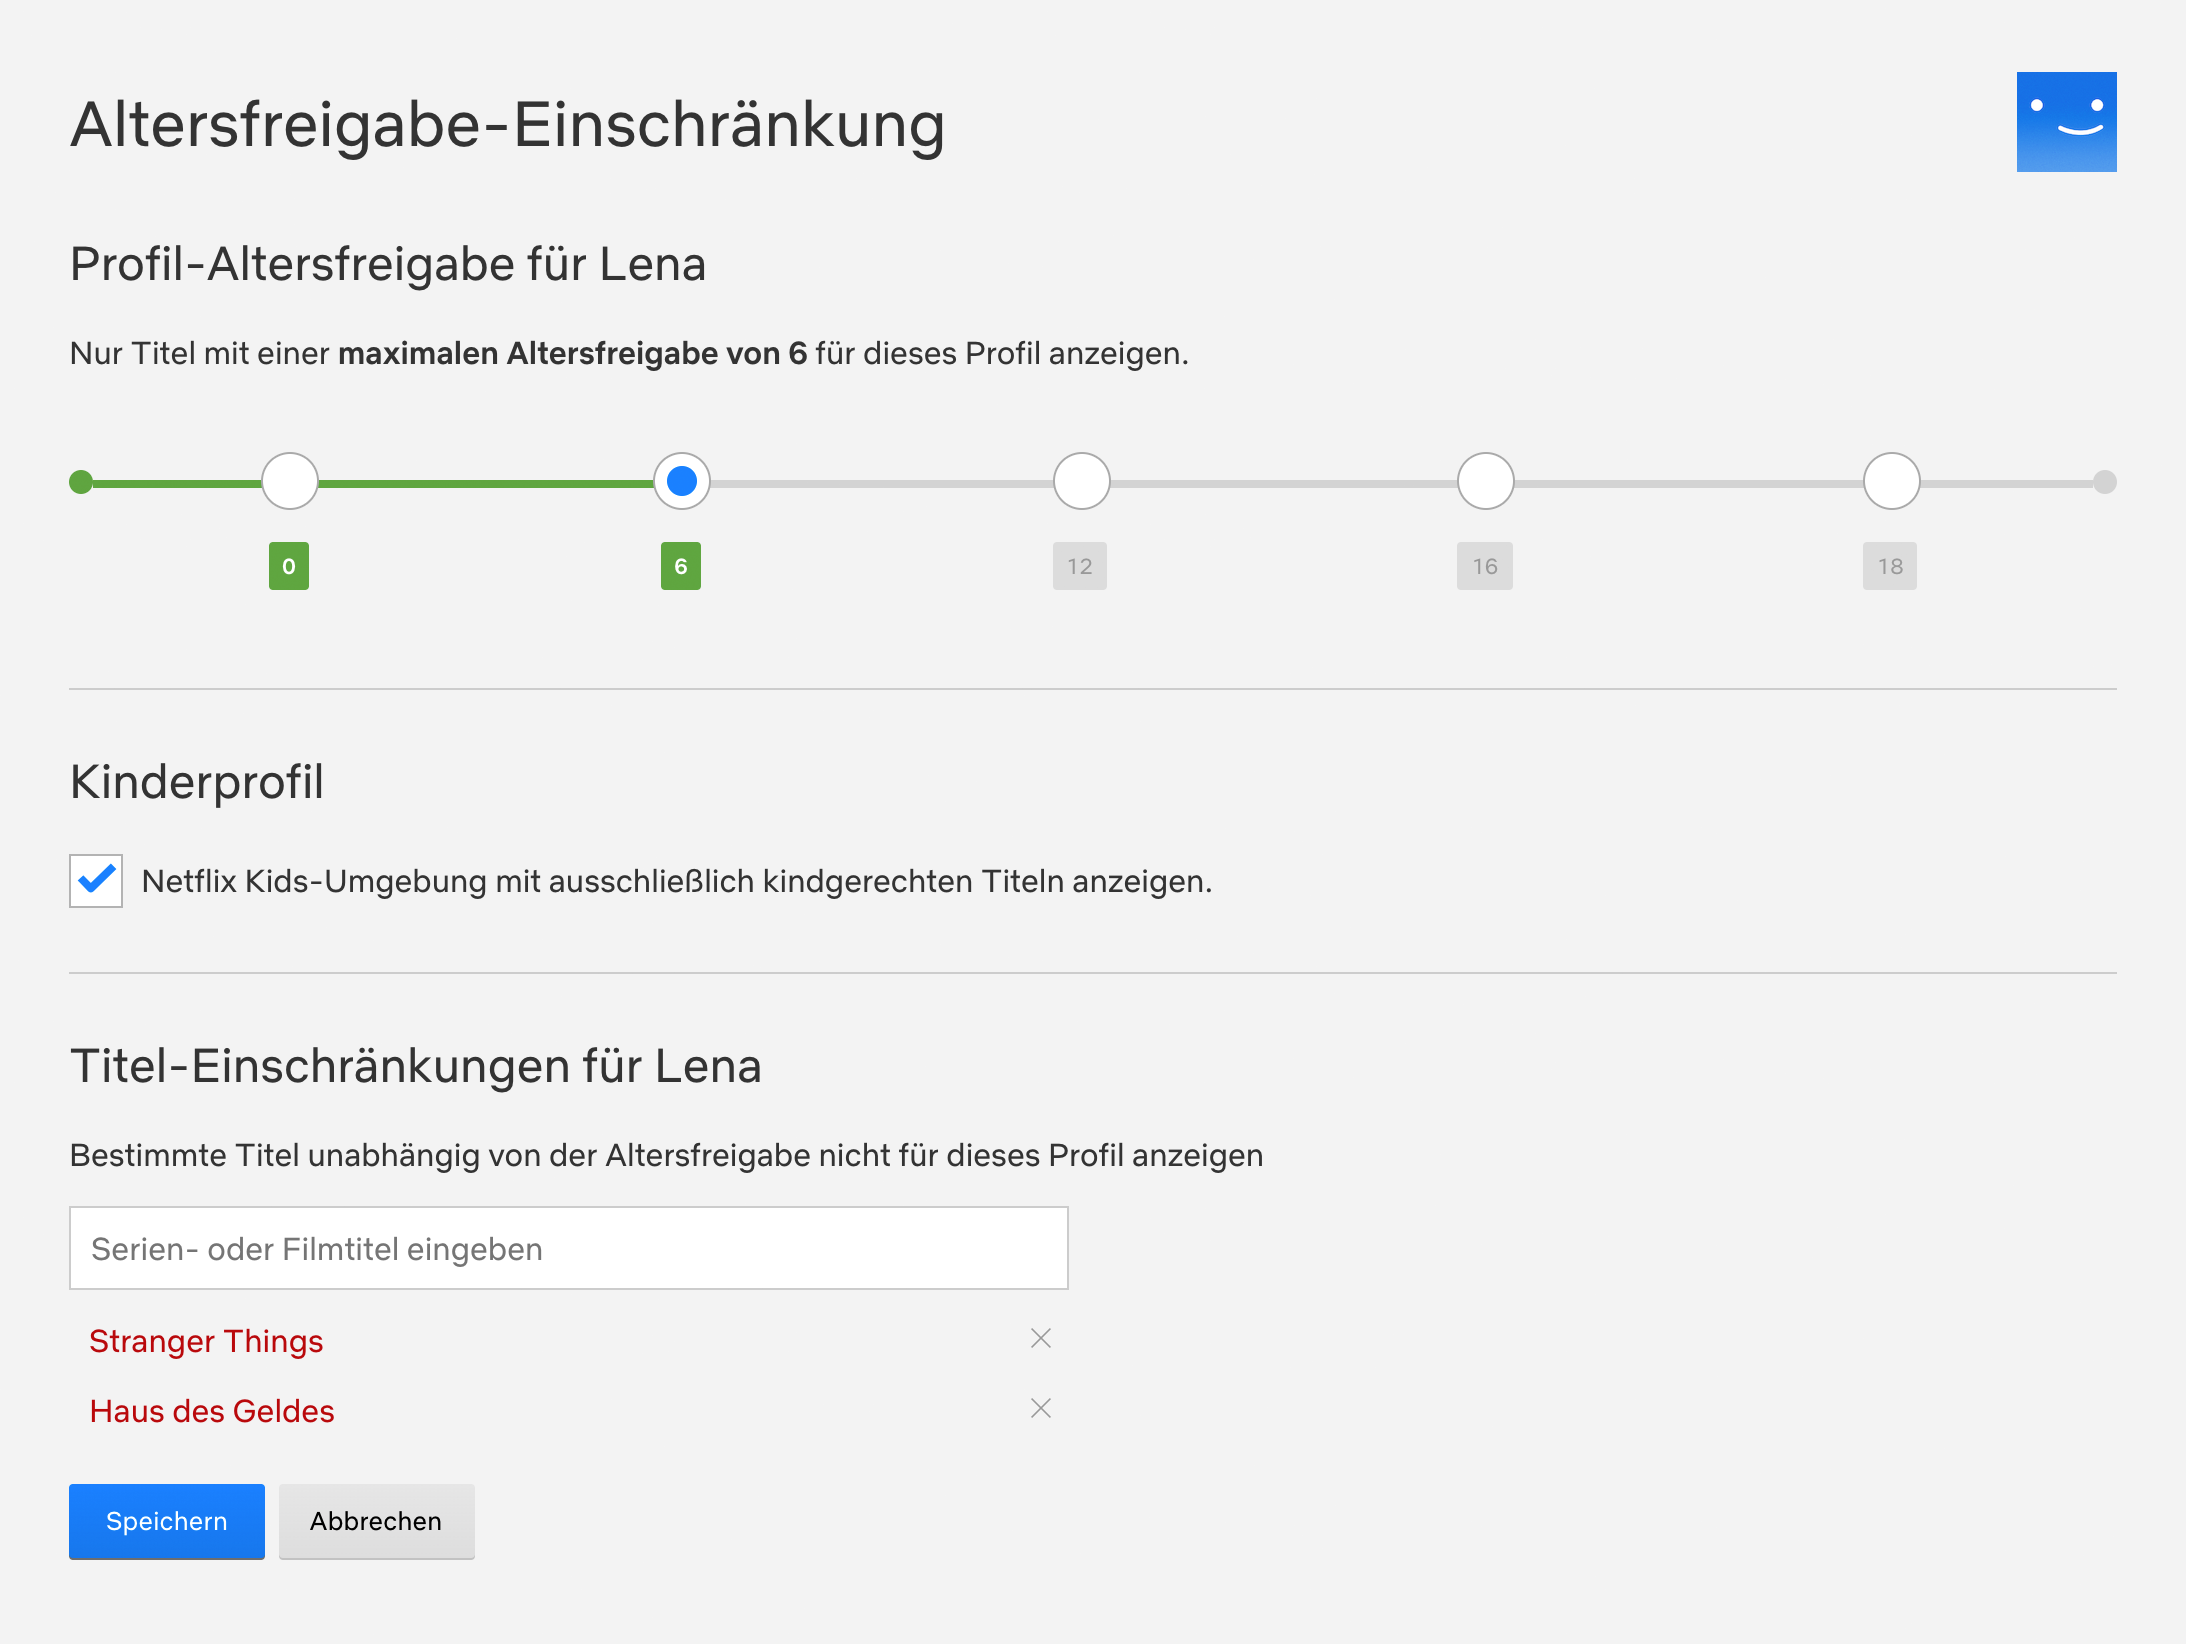Open the Stranger Things title link
The image size is (2186, 1644).
tap(206, 1341)
